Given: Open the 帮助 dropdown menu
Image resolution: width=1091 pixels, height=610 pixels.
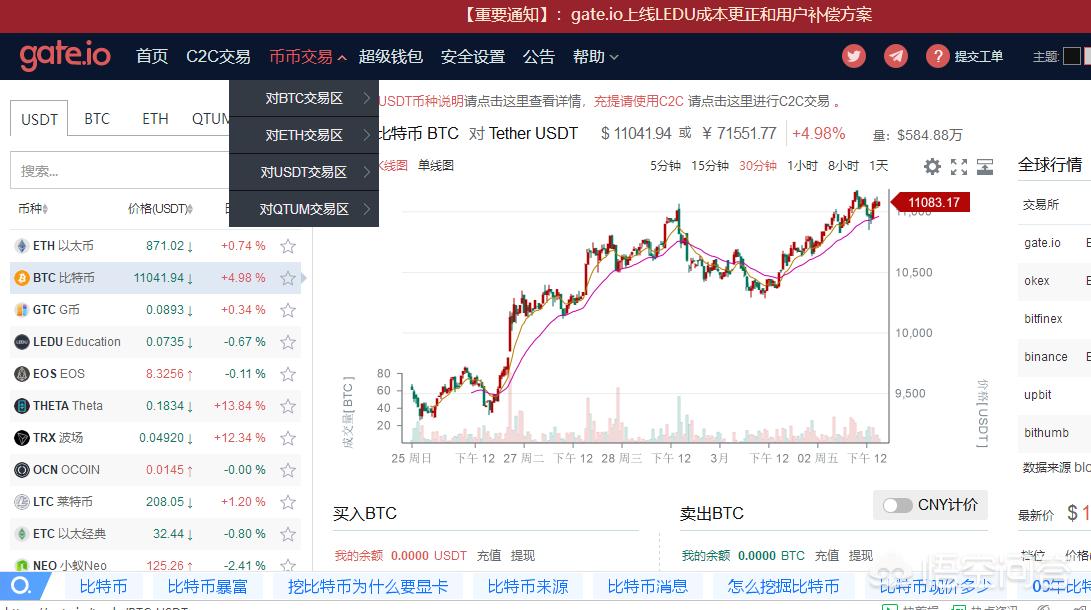Looking at the screenshot, I should coord(595,57).
